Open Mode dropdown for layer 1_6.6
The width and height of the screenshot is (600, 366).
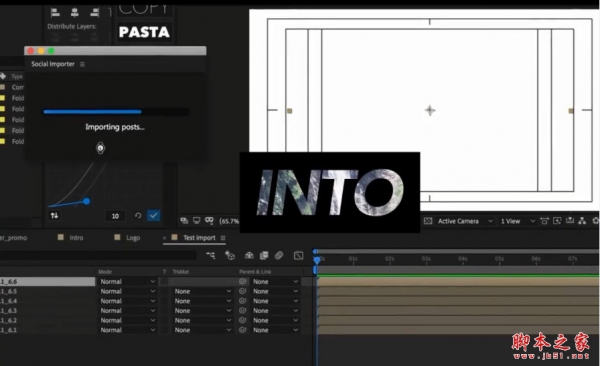coord(127,281)
